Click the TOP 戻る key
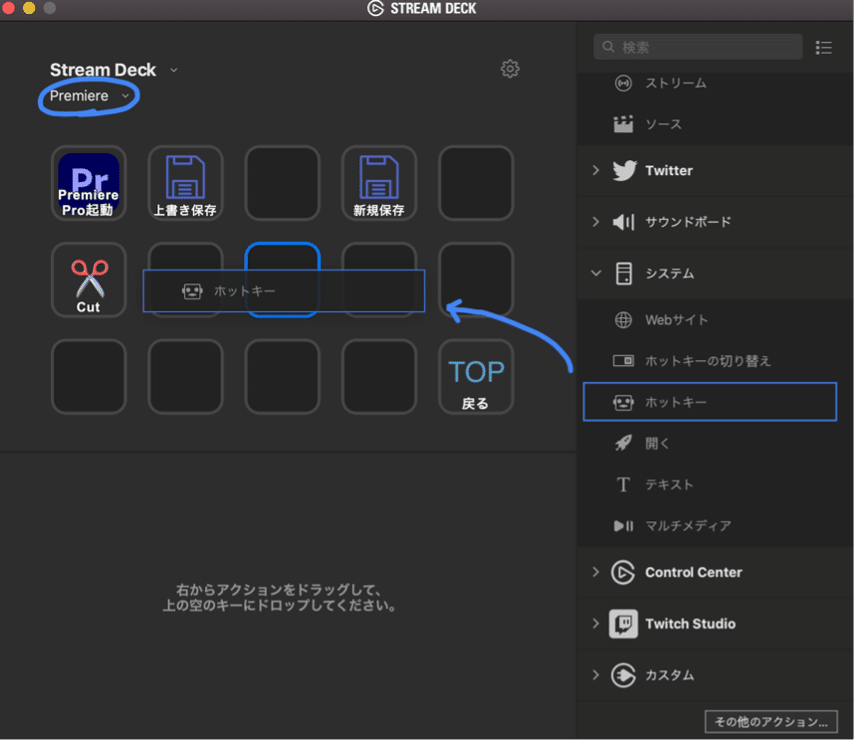Image resolution: width=858 pixels, height=742 pixels. coord(476,377)
